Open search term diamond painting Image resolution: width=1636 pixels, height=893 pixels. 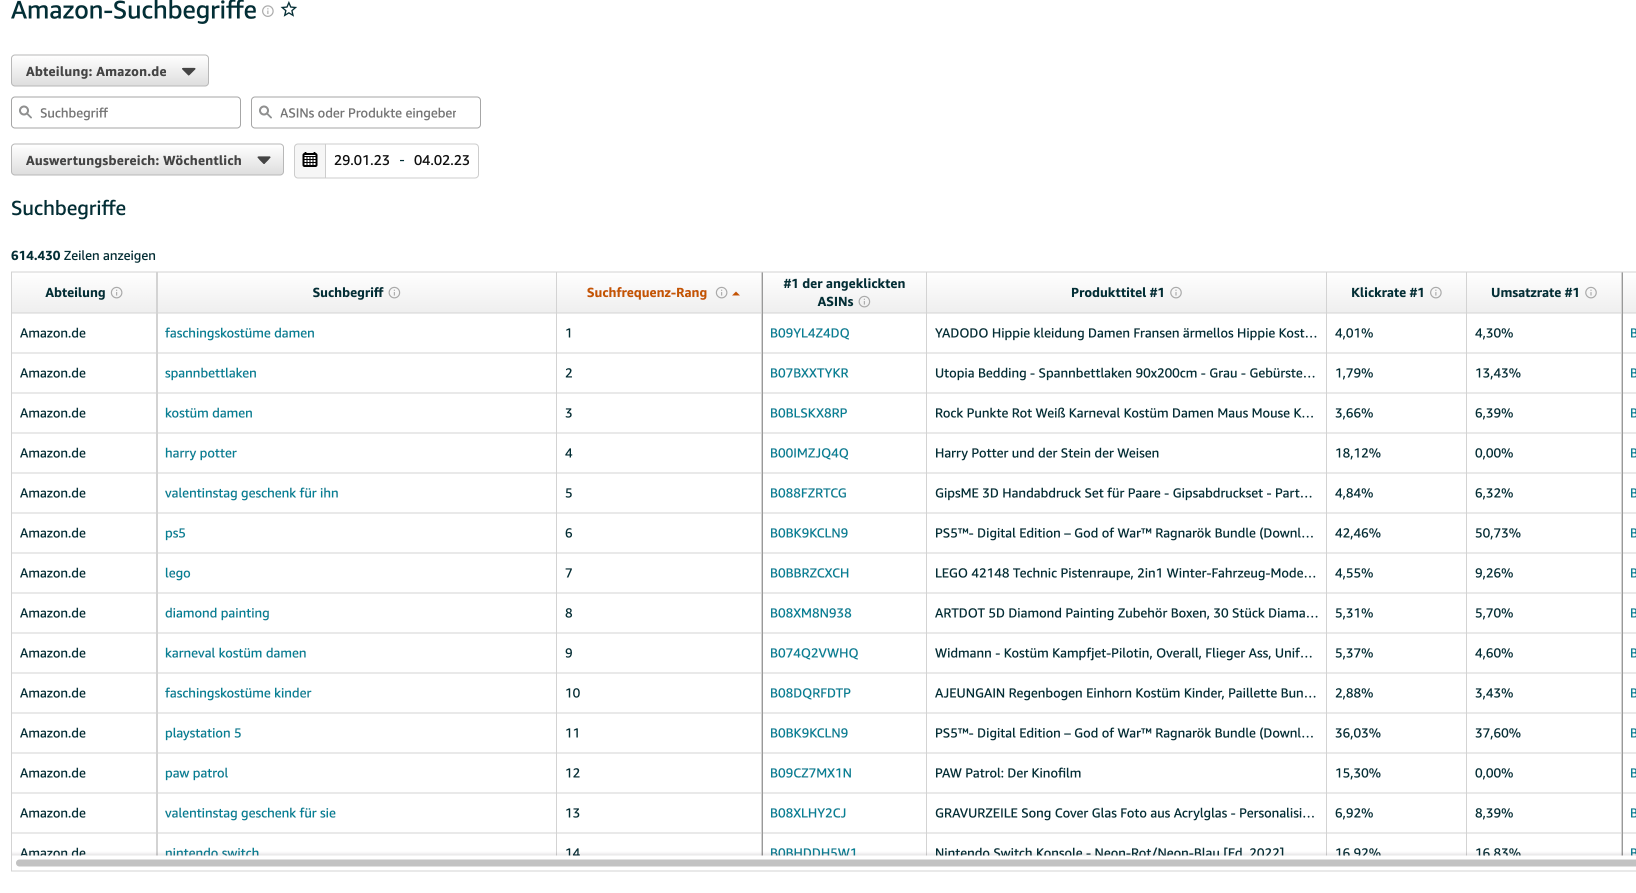pyautogui.click(x=217, y=613)
